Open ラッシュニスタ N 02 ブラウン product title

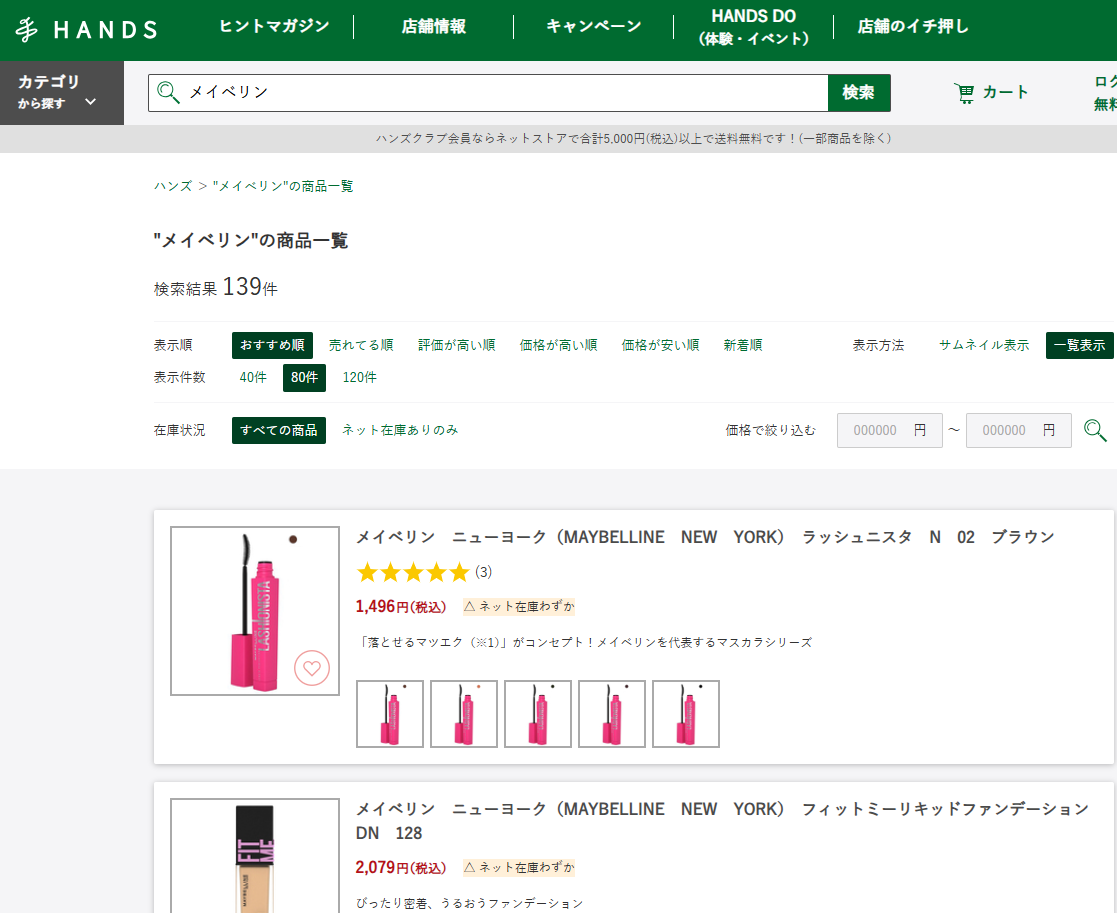pos(705,537)
